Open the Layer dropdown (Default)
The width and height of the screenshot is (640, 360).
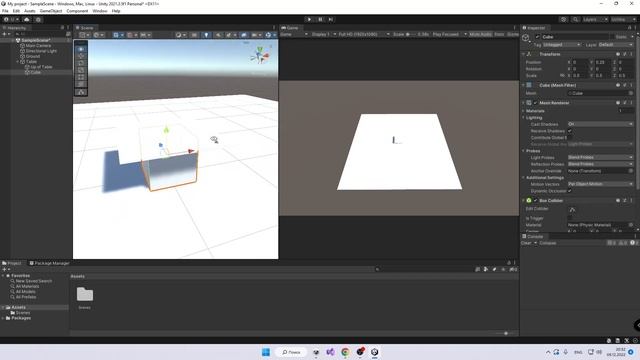point(616,44)
